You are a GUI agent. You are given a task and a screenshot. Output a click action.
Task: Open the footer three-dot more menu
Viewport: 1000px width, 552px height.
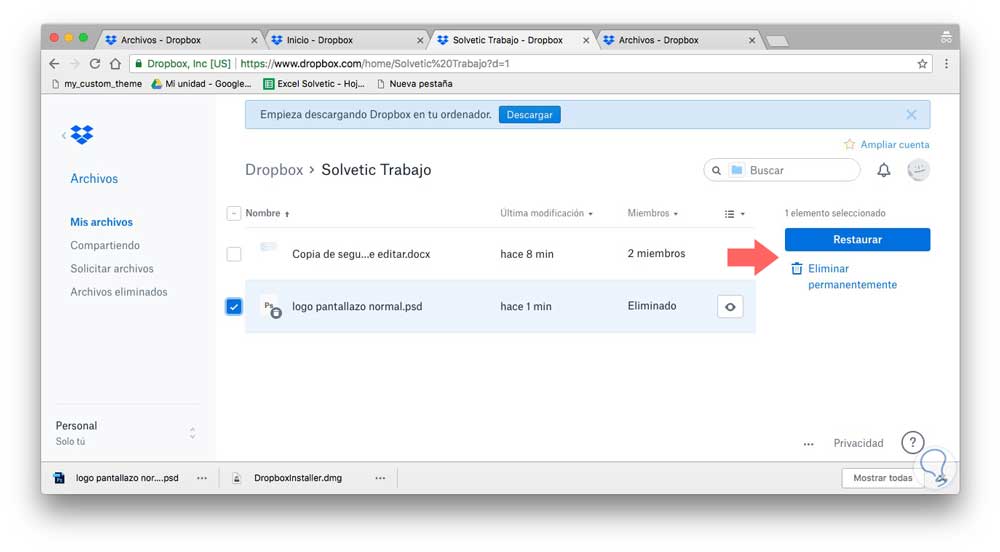coord(809,444)
